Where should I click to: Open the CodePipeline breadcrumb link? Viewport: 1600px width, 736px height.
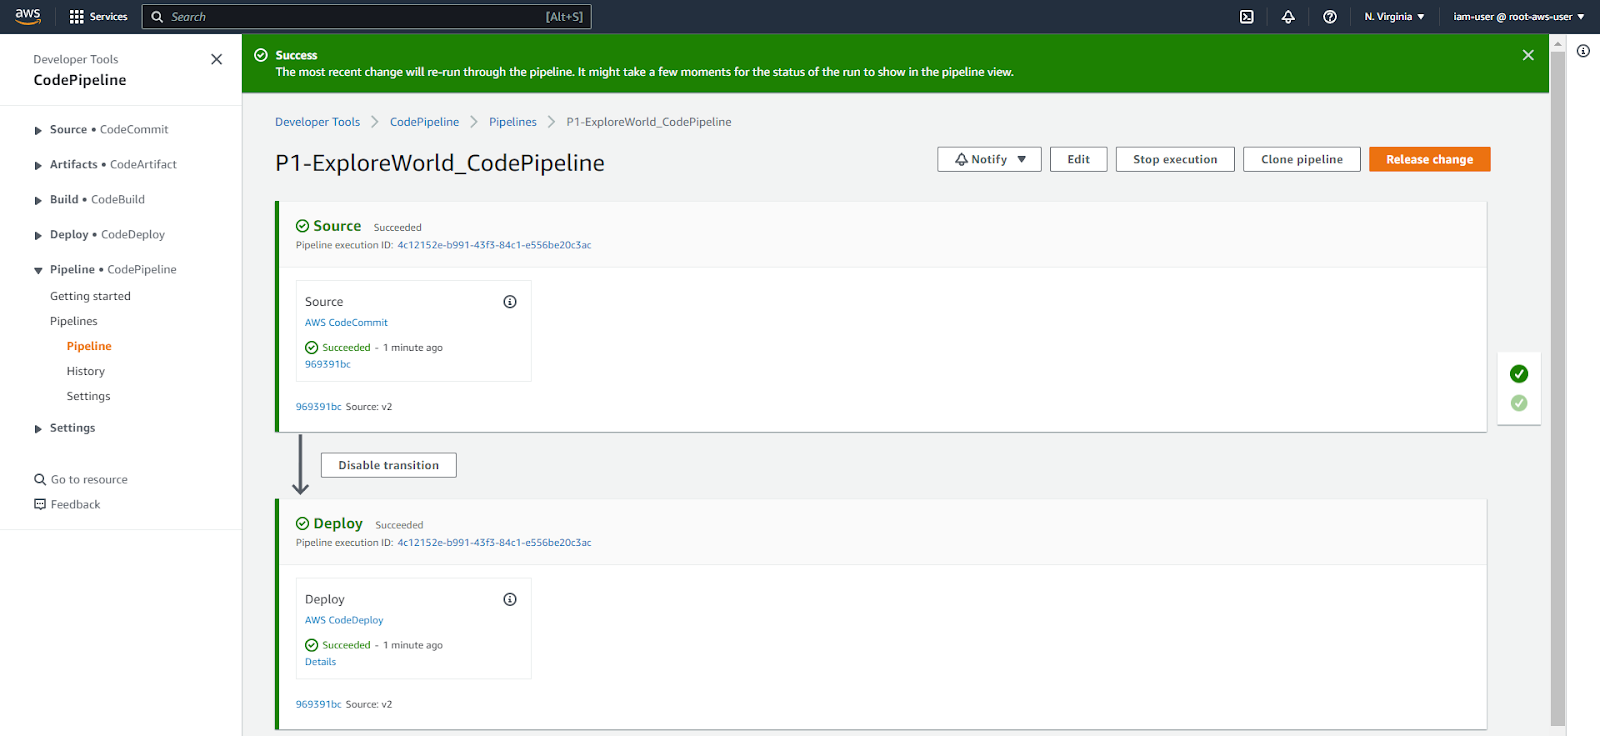click(424, 122)
